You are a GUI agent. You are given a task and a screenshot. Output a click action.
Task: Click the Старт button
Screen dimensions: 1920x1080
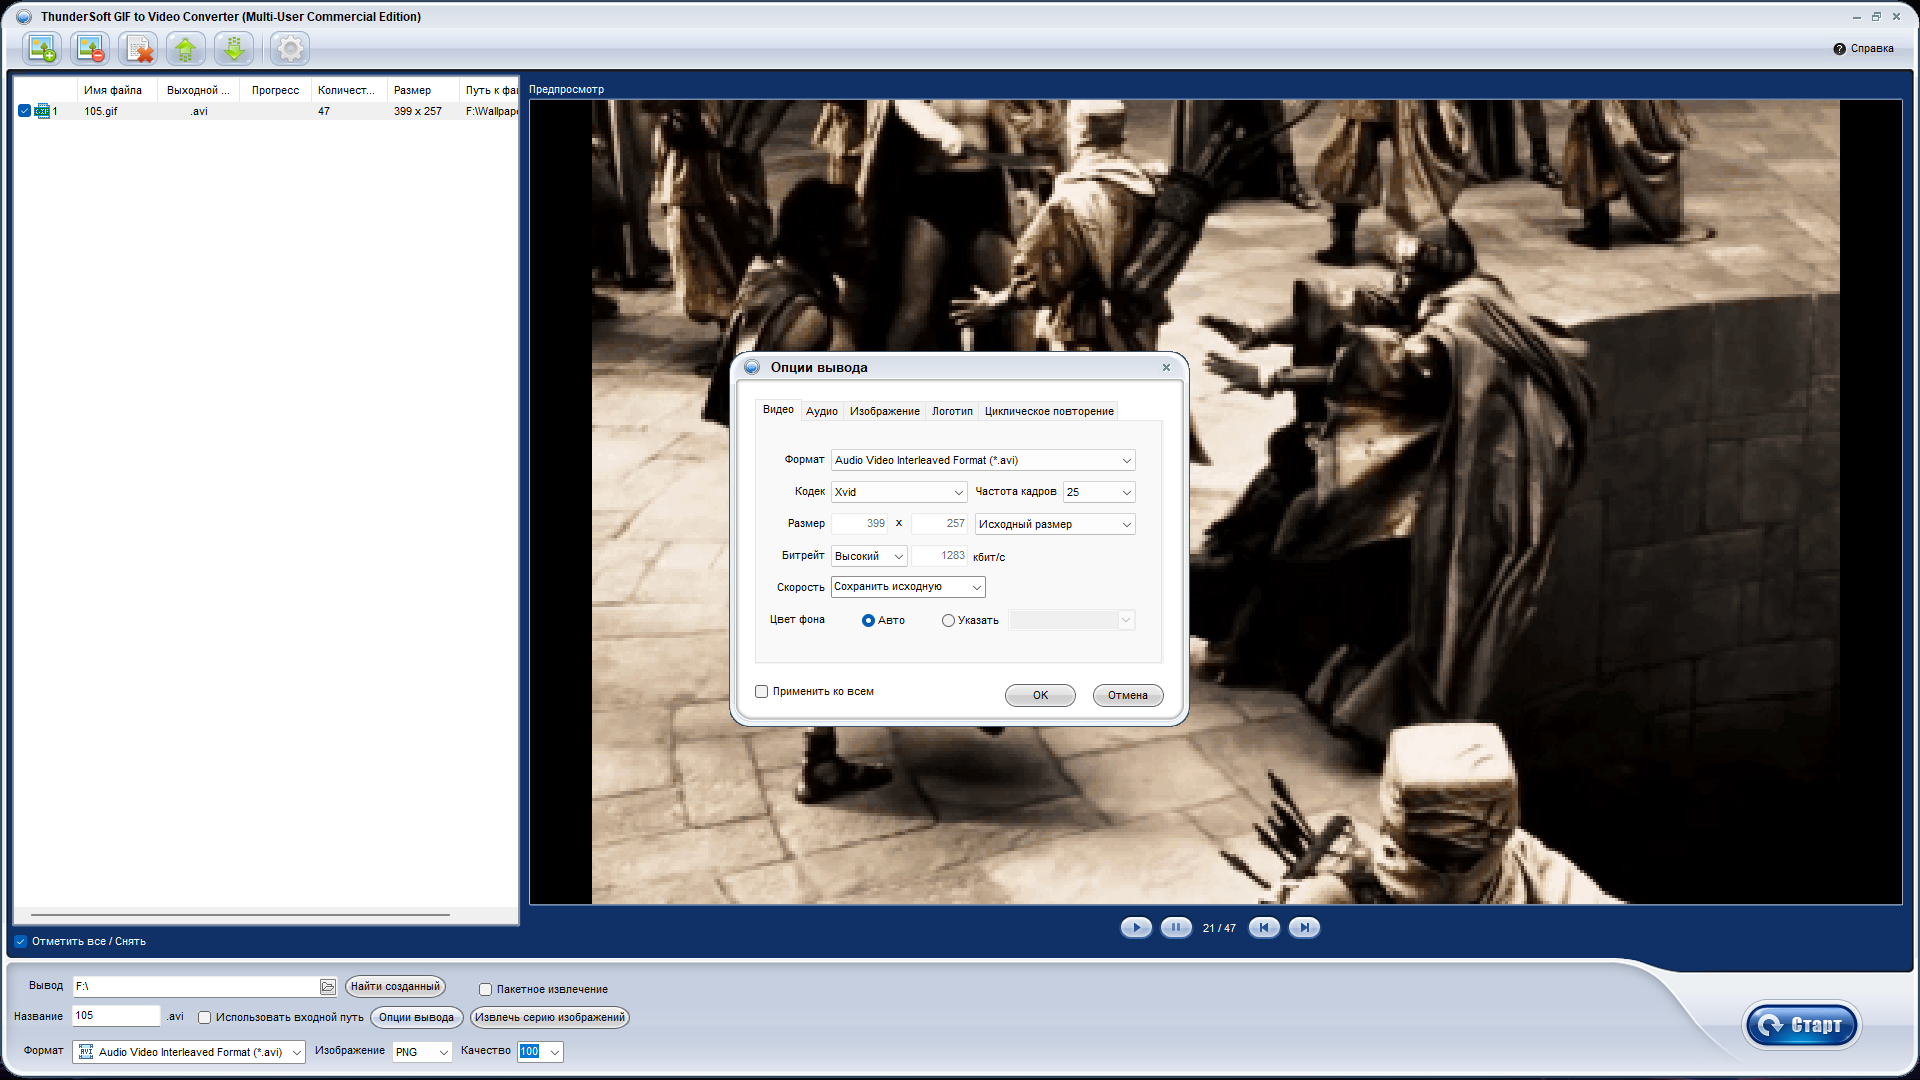pyautogui.click(x=1801, y=1025)
